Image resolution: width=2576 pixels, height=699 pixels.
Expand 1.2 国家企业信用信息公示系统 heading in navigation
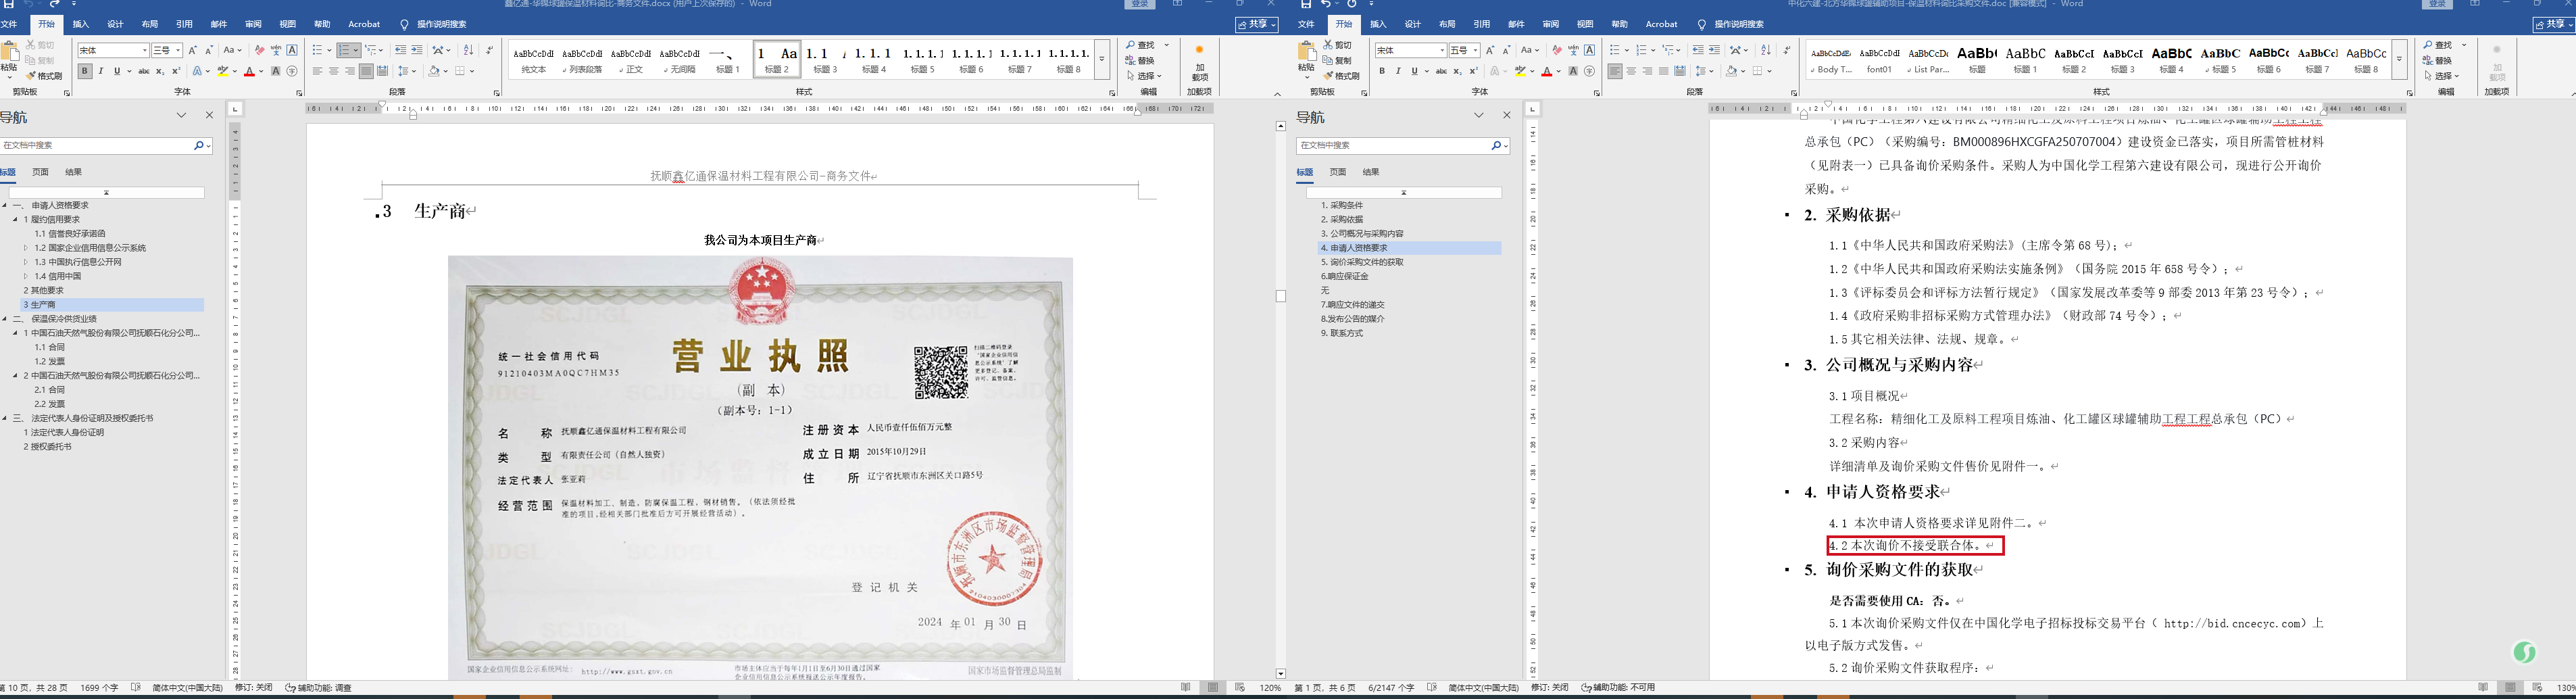[27, 248]
